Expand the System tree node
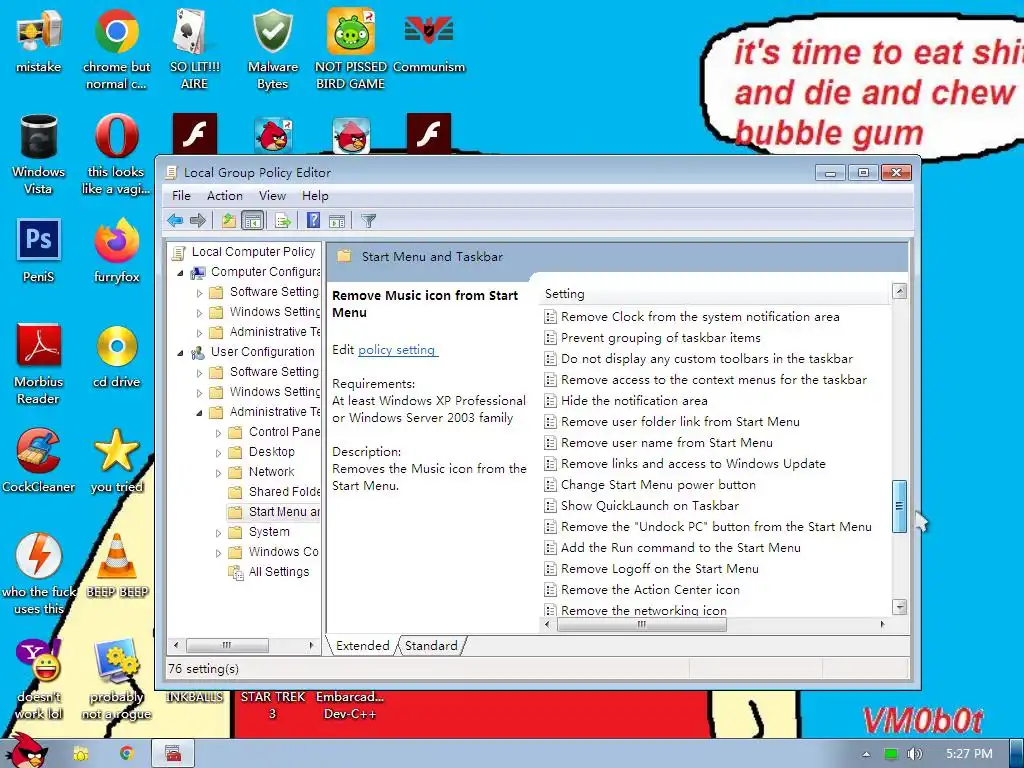The height and width of the screenshot is (768, 1024). (219, 533)
